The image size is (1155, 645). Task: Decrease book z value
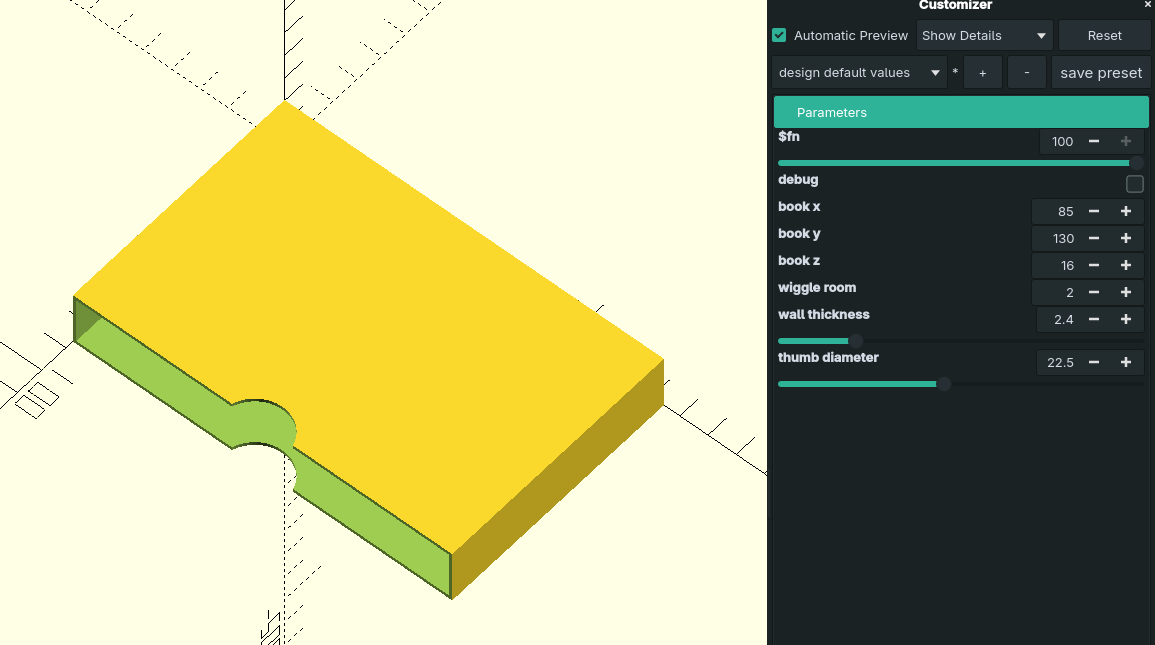(1094, 265)
